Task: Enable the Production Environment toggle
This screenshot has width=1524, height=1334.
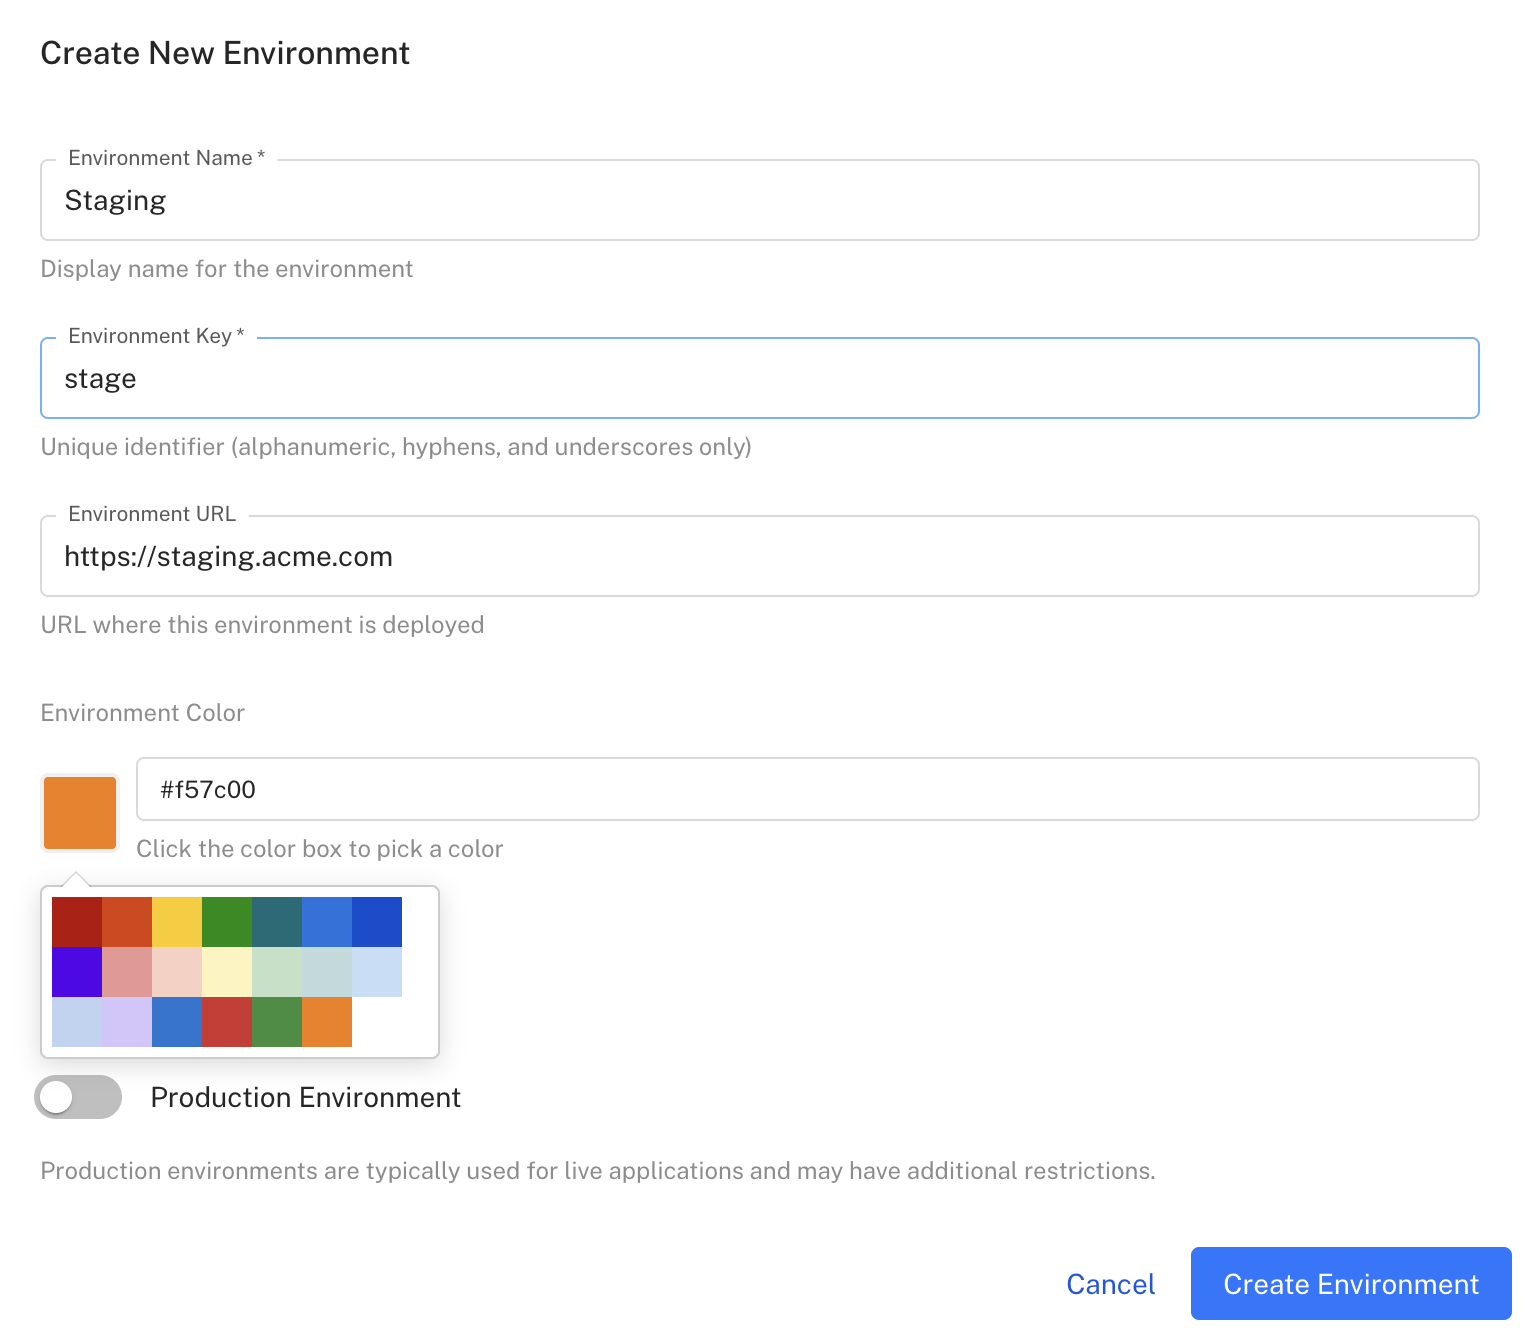Action: (x=78, y=1097)
